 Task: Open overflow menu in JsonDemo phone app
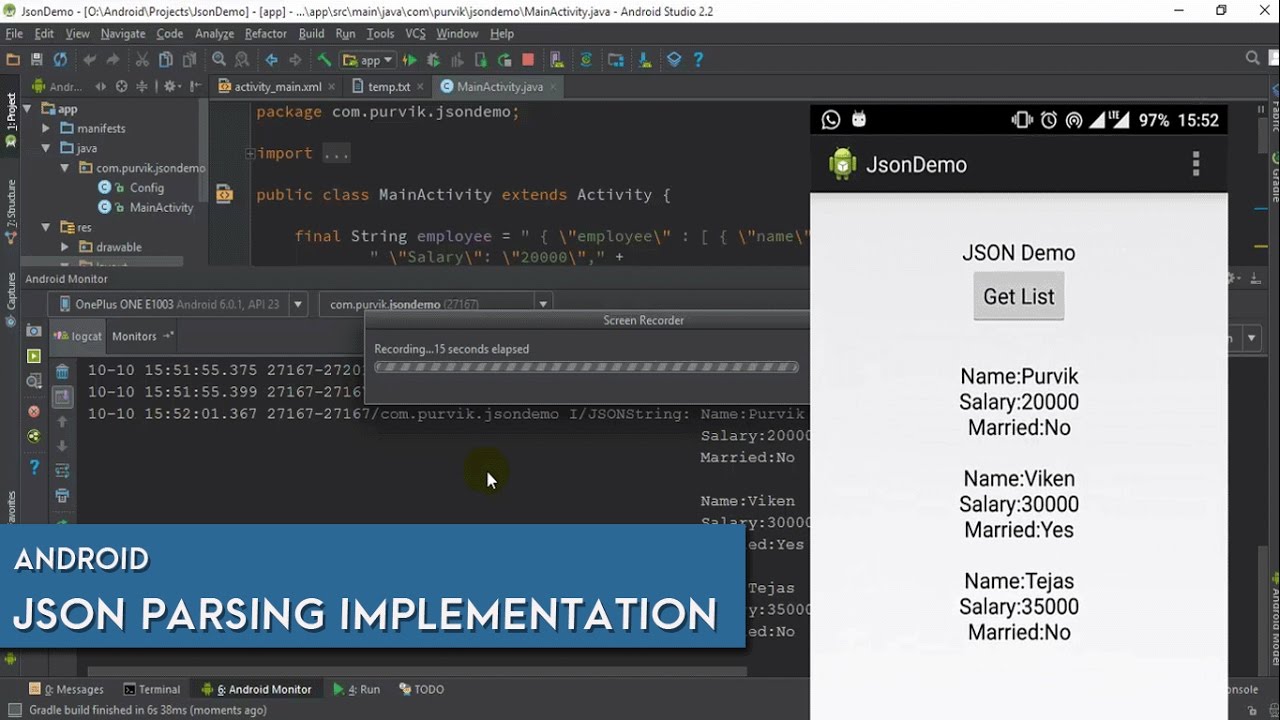point(1196,164)
